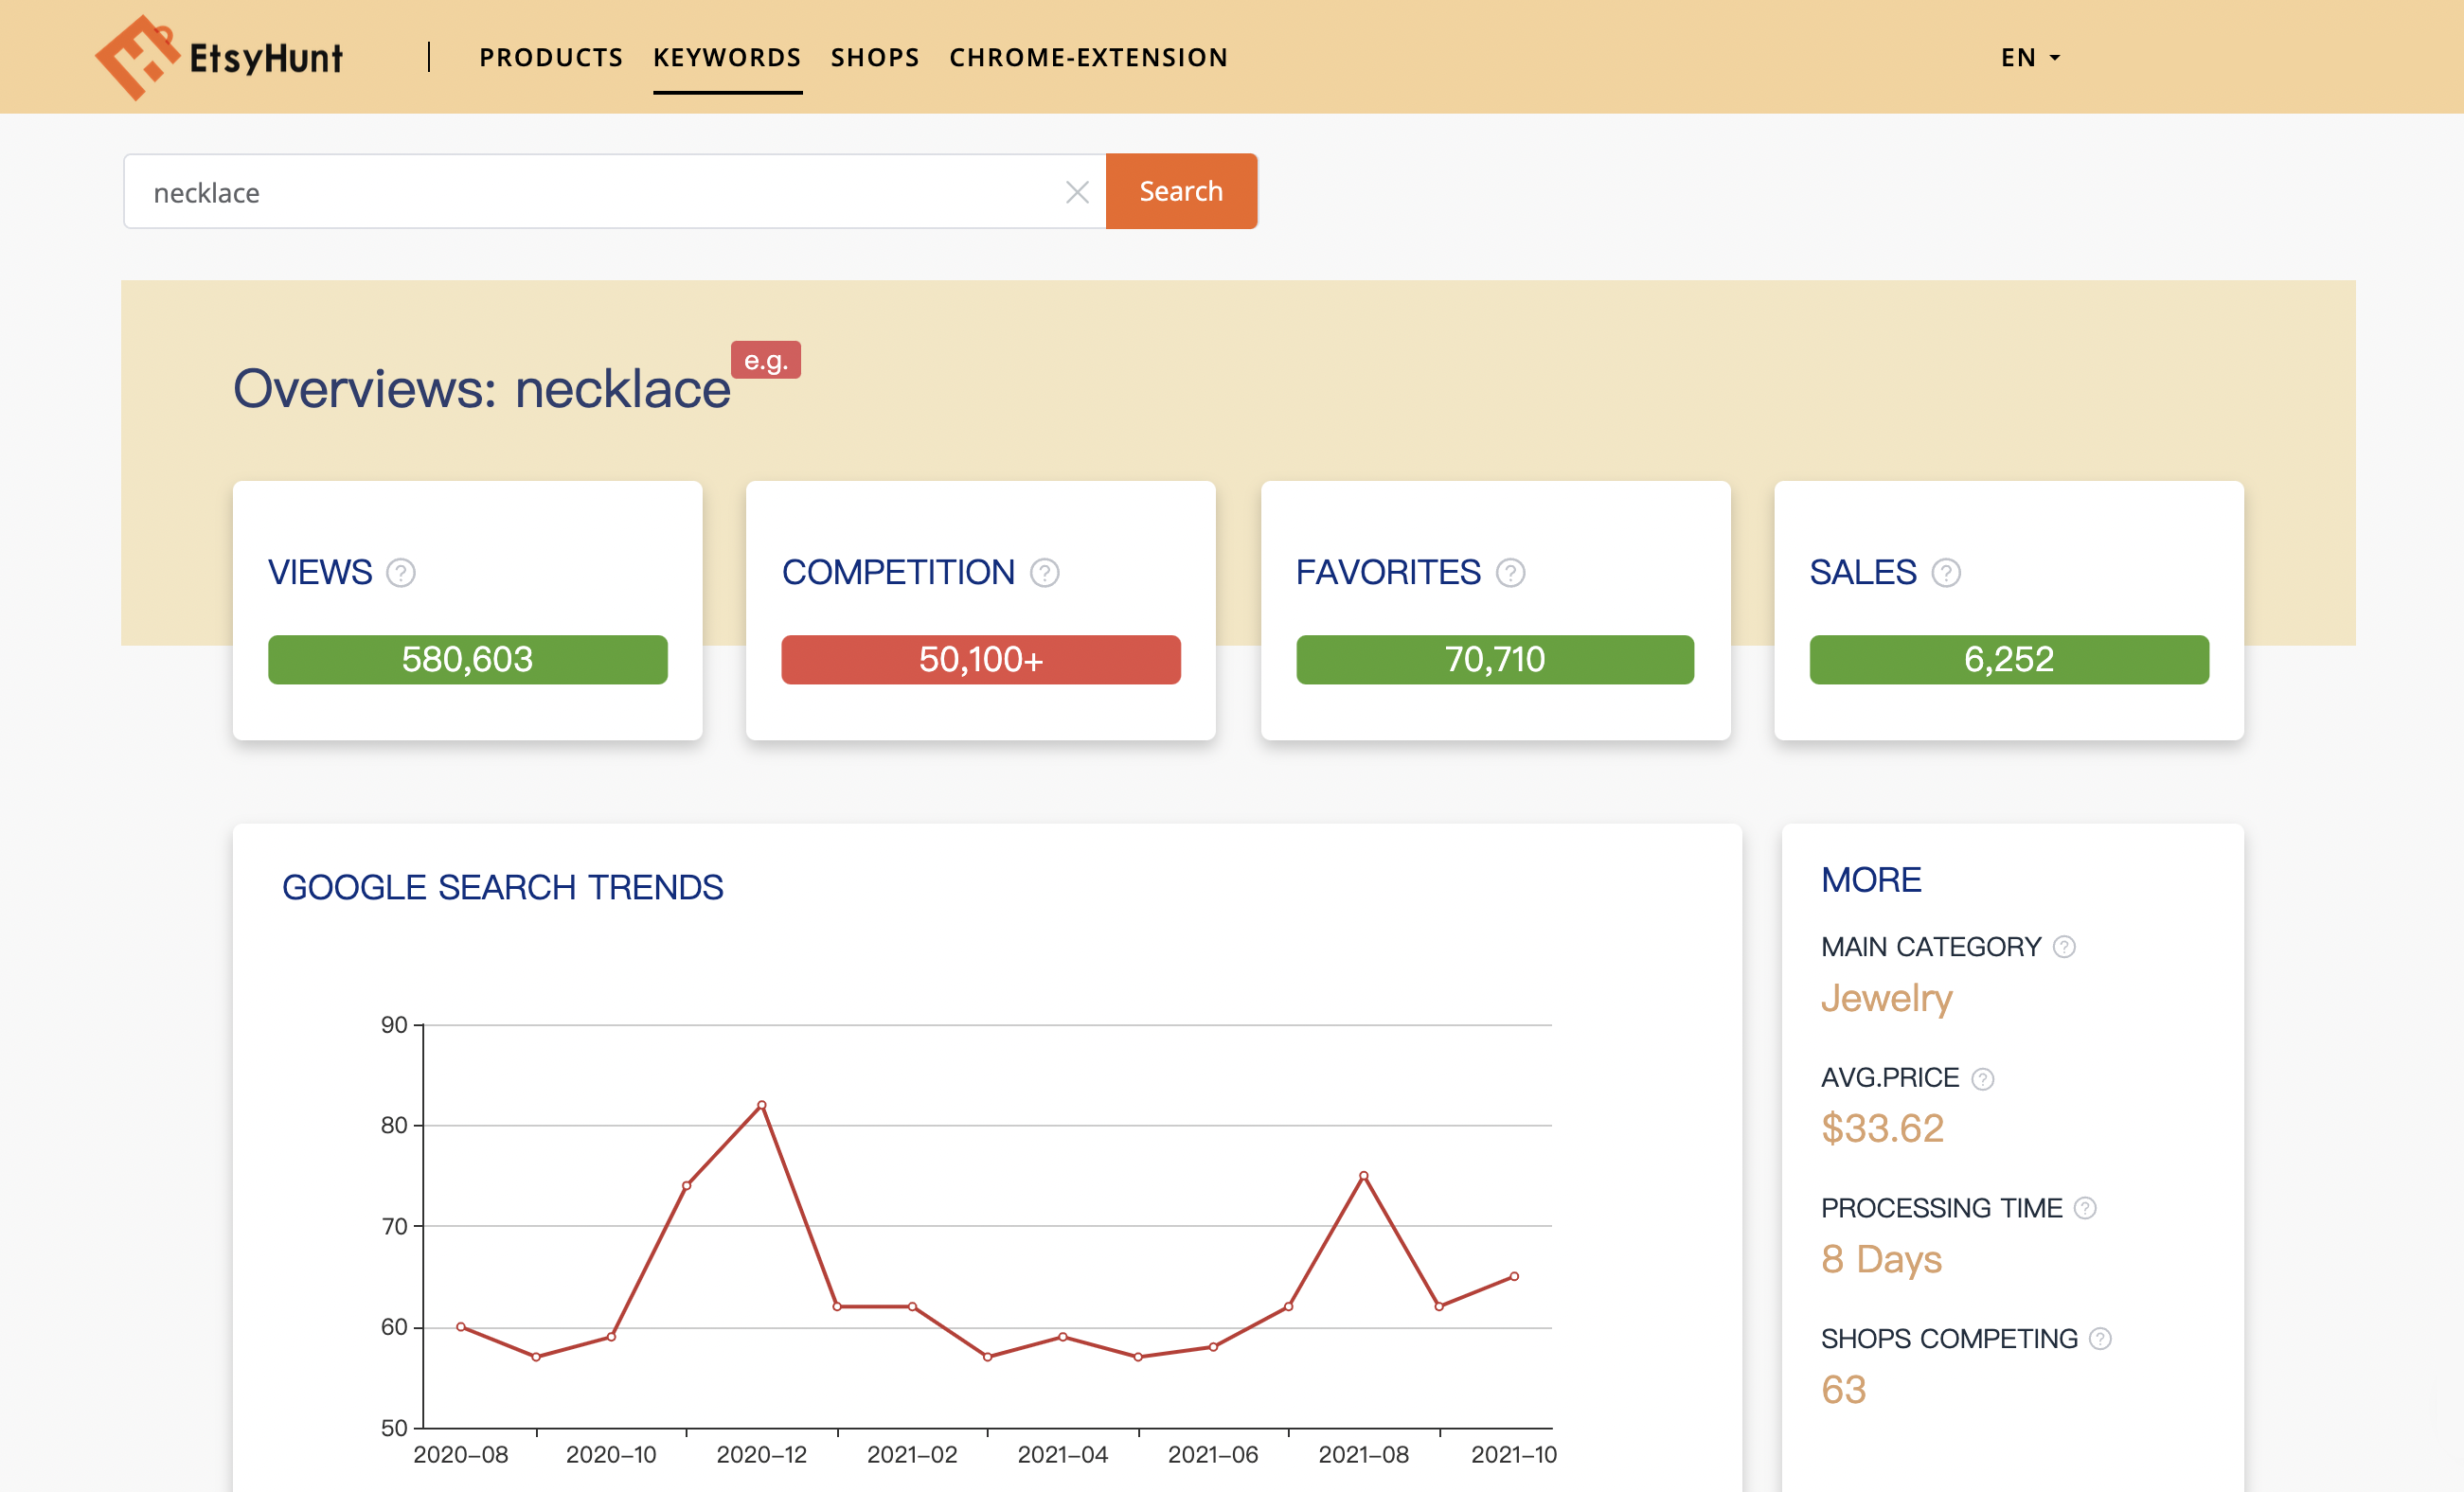
Task: Switch to the Products section
Action: point(551,57)
